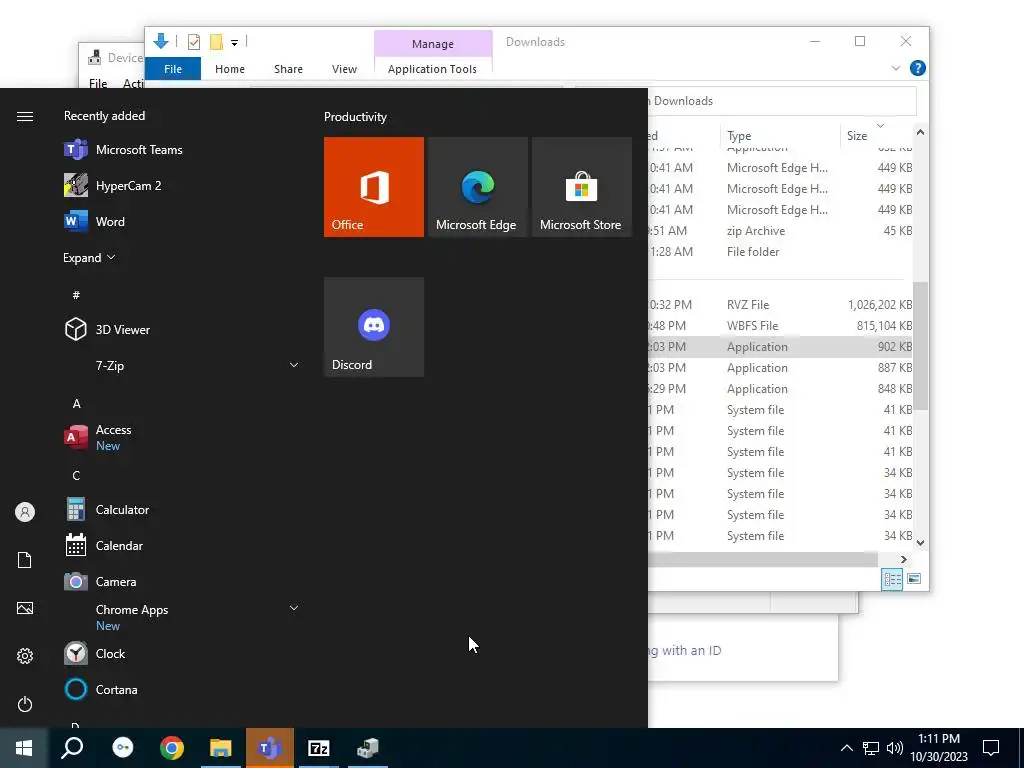Open Settings gear in Start sidebar
This screenshot has width=1024, height=768.
point(25,656)
